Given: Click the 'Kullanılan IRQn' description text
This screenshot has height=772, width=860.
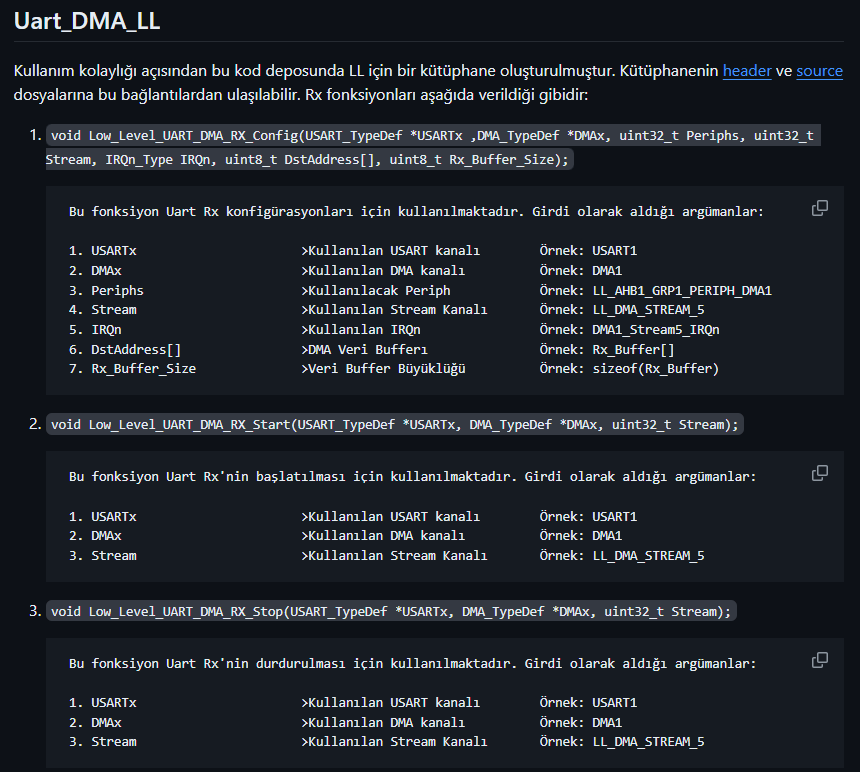Looking at the screenshot, I should (x=364, y=330).
